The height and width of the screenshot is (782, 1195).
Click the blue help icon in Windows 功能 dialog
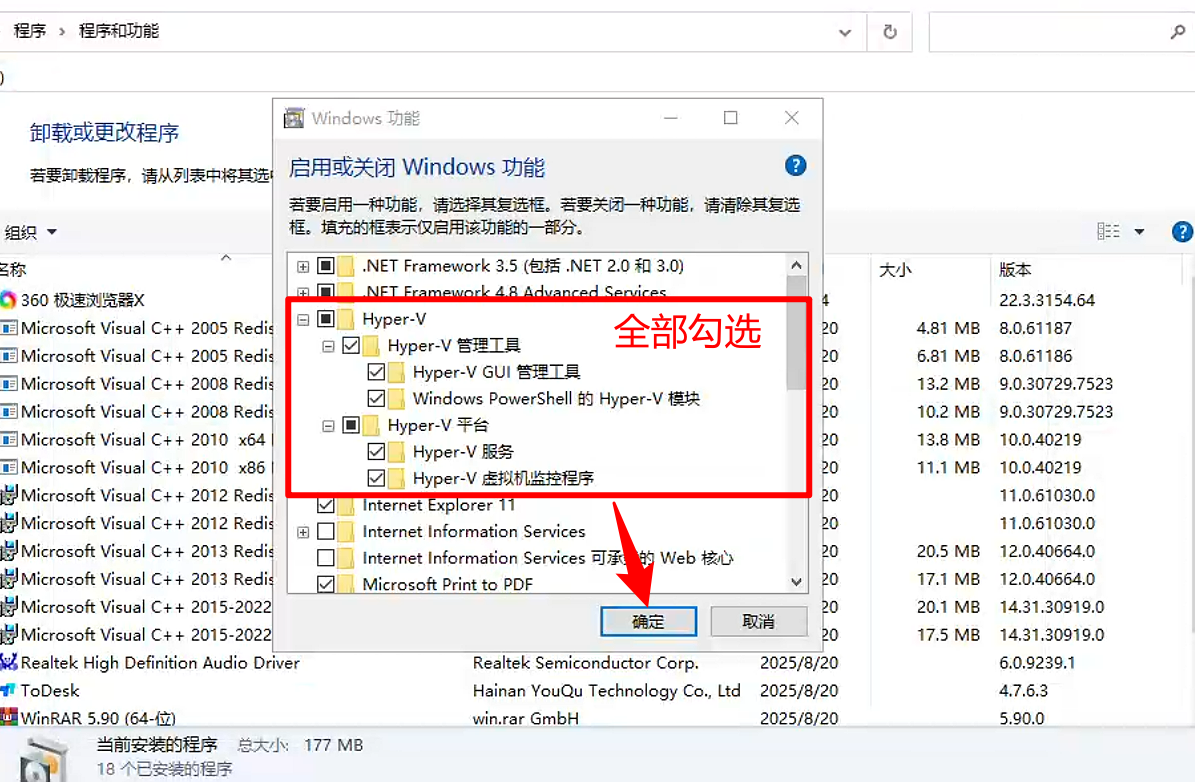pyautogui.click(x=795, y=165)
